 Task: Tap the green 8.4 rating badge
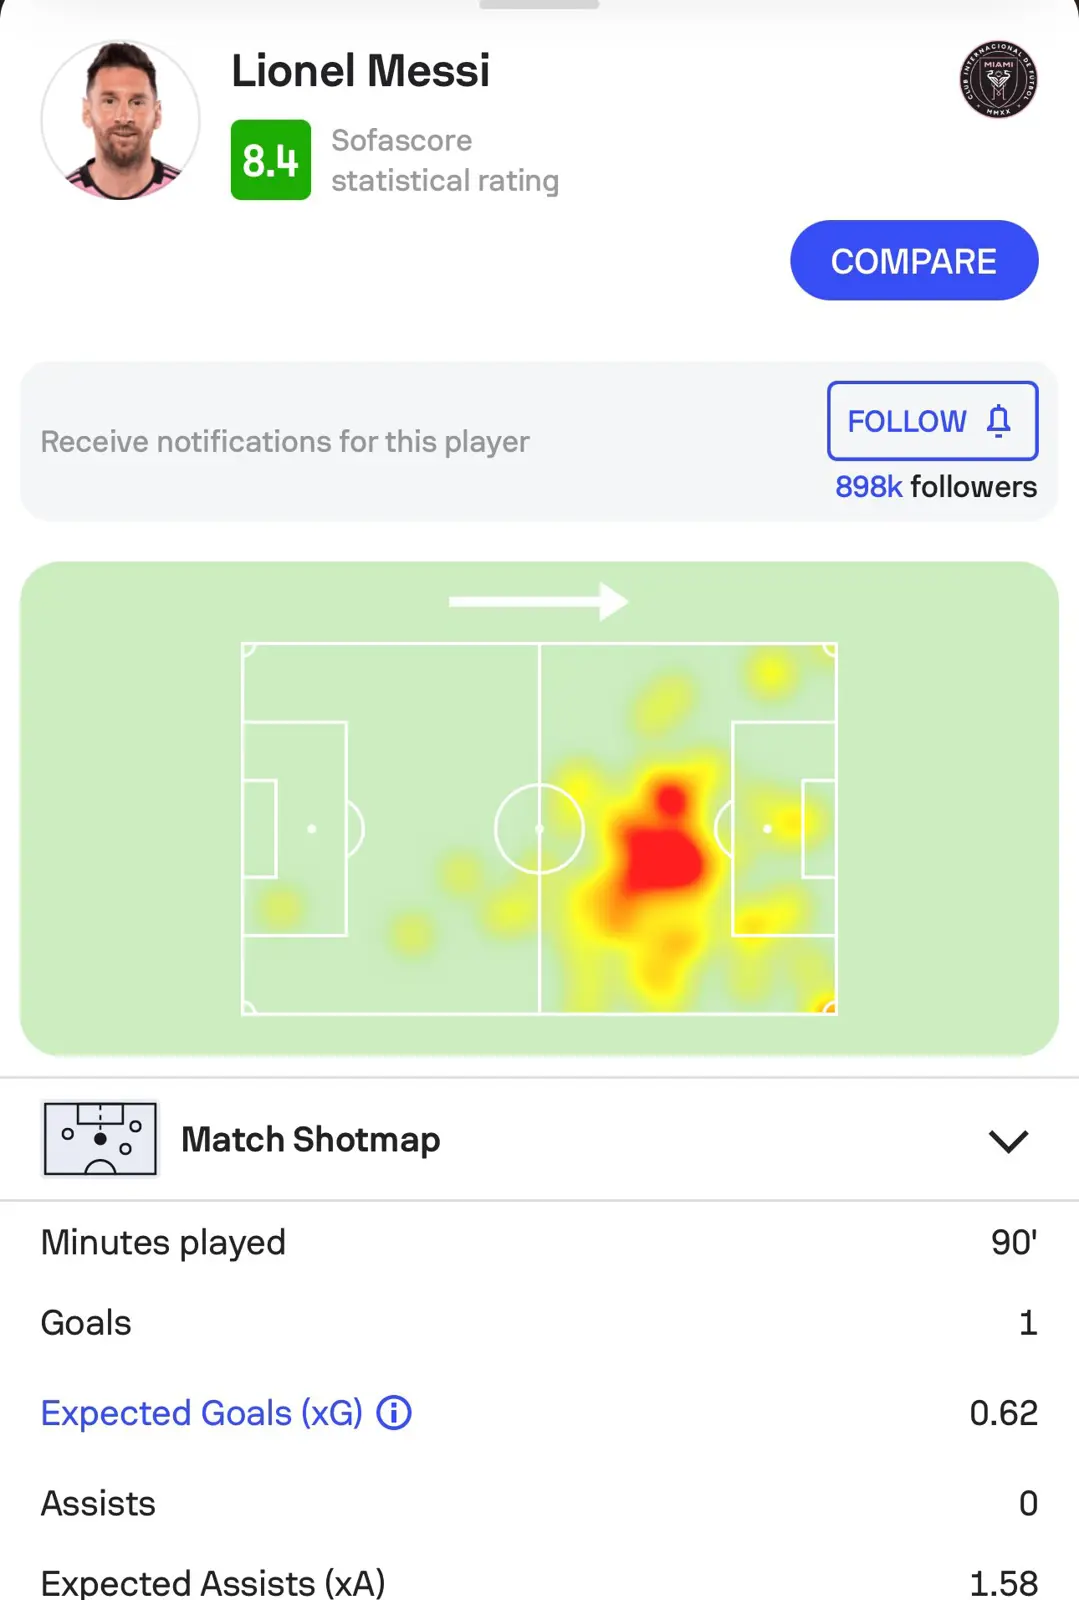271,160
